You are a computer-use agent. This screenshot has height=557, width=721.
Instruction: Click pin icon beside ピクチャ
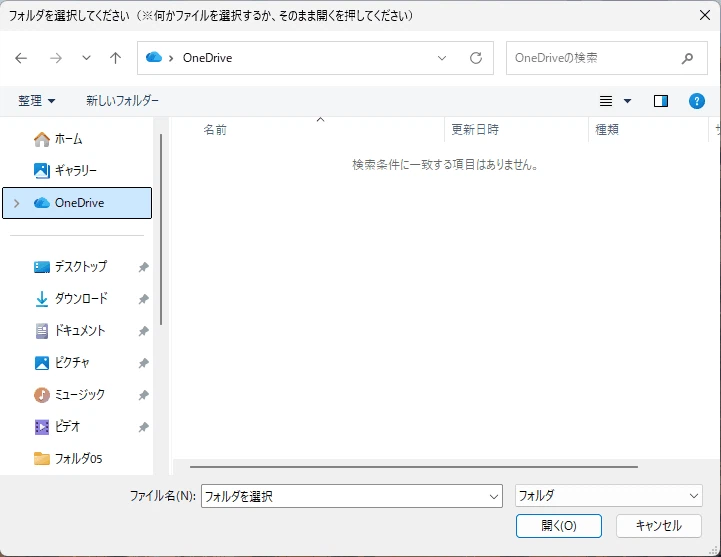143,363
